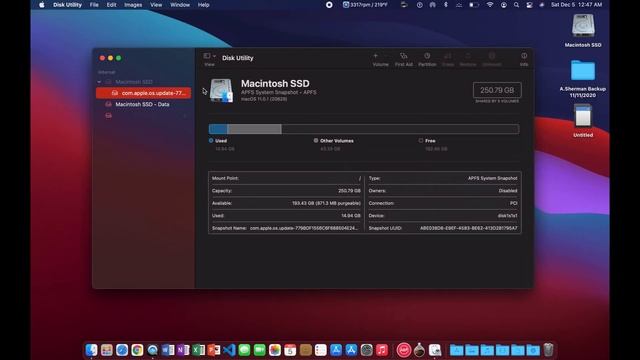Open FaceTime from the Dock

(x=260, y=350)
